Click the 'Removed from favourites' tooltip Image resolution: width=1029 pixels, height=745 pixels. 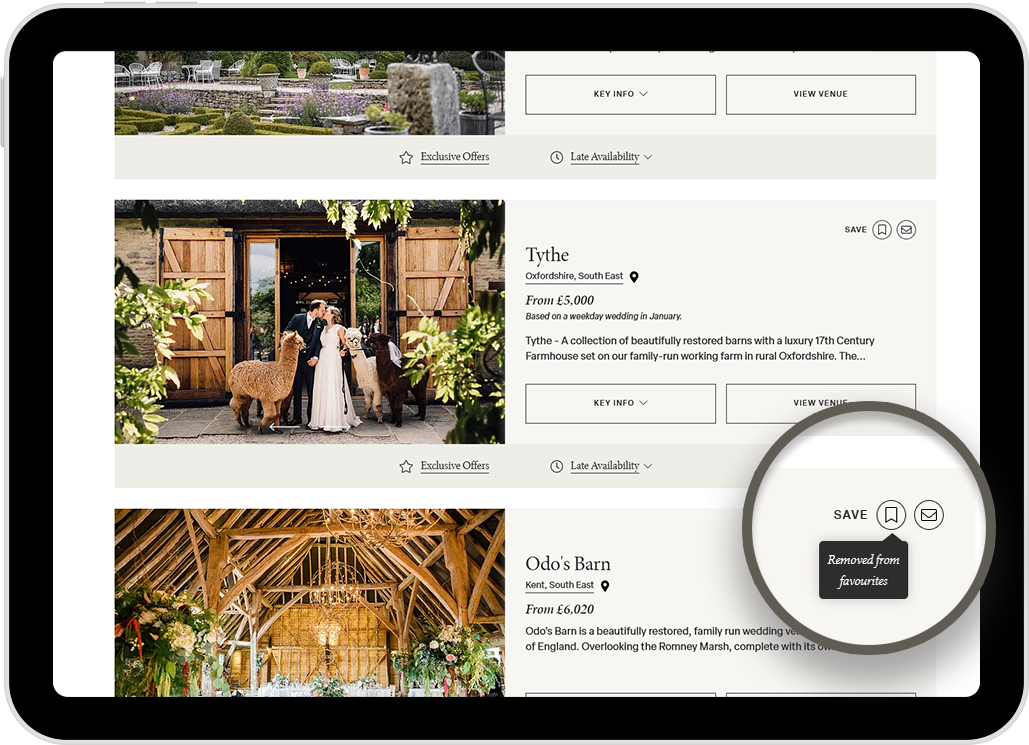click(x=863, y=570)
